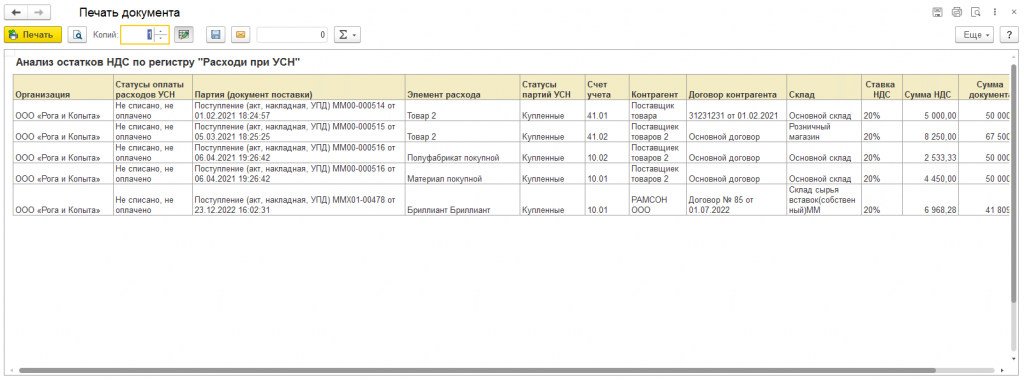The width and height of the screenshot is (1024, 380).
Task: Select the VAT amount 6 968,28
Action: (x=931, y=200)
